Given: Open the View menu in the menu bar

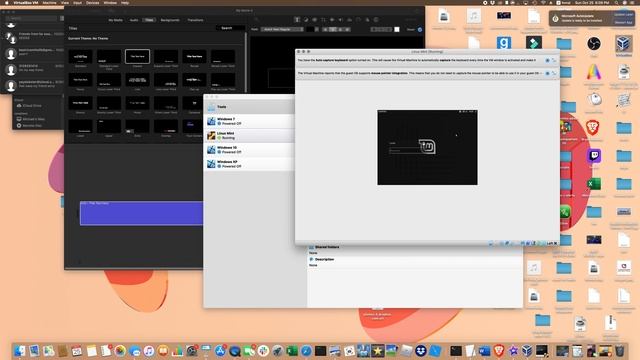Looking at the screenshot, I should coord(65,2).
